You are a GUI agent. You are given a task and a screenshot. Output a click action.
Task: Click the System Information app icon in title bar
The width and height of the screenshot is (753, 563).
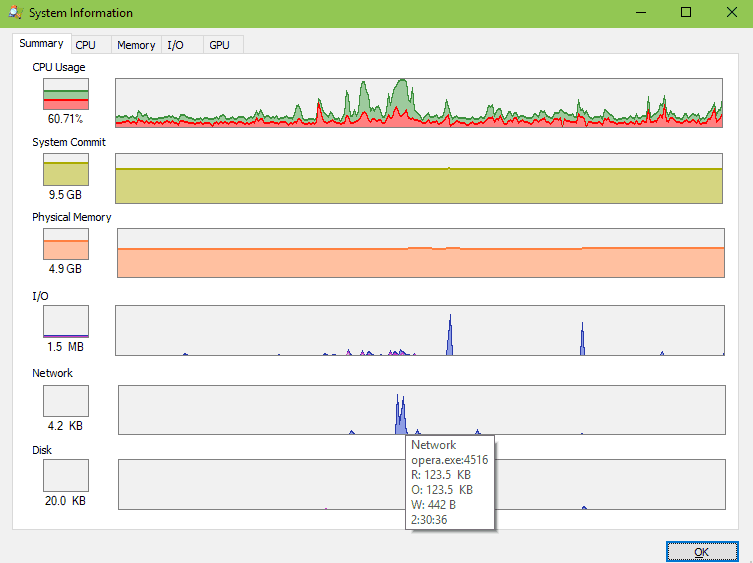click(15, 12)
